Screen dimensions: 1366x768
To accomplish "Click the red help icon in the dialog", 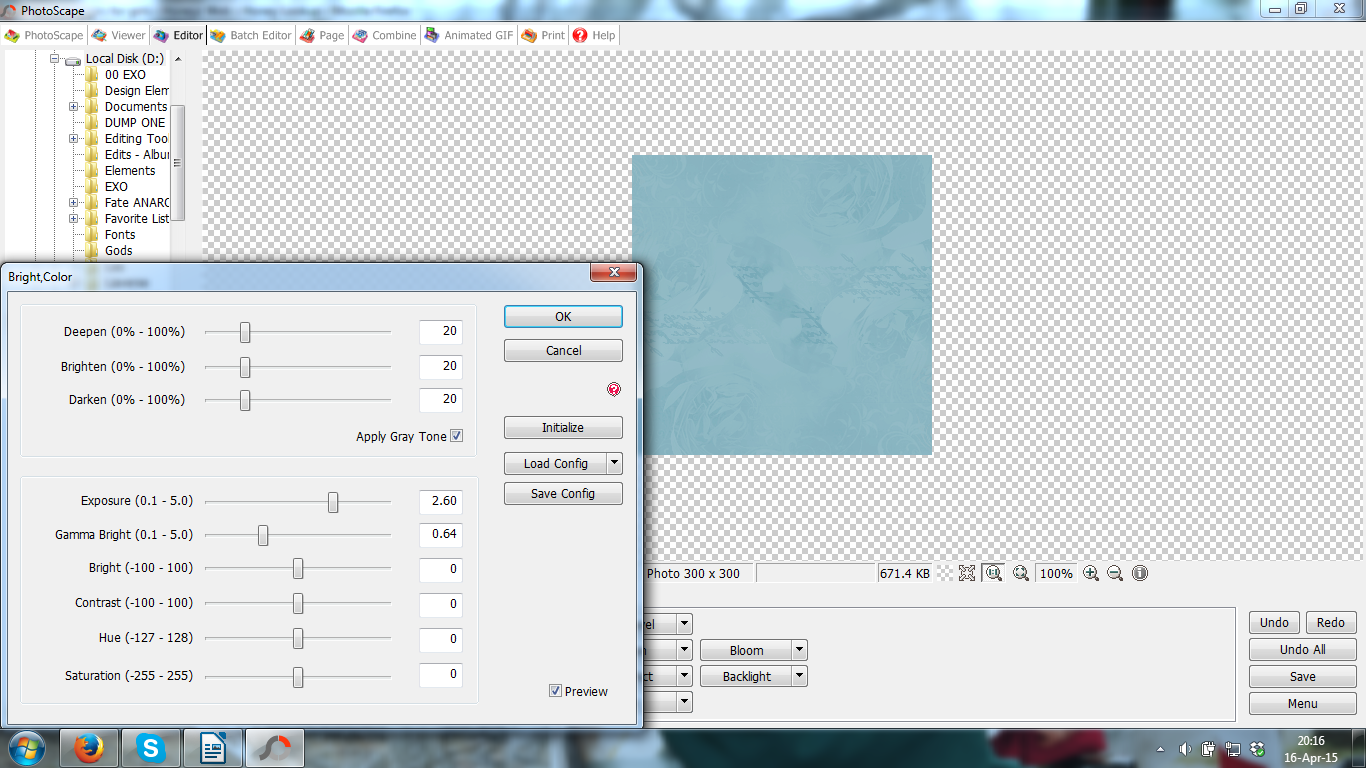I will point(613,389).
